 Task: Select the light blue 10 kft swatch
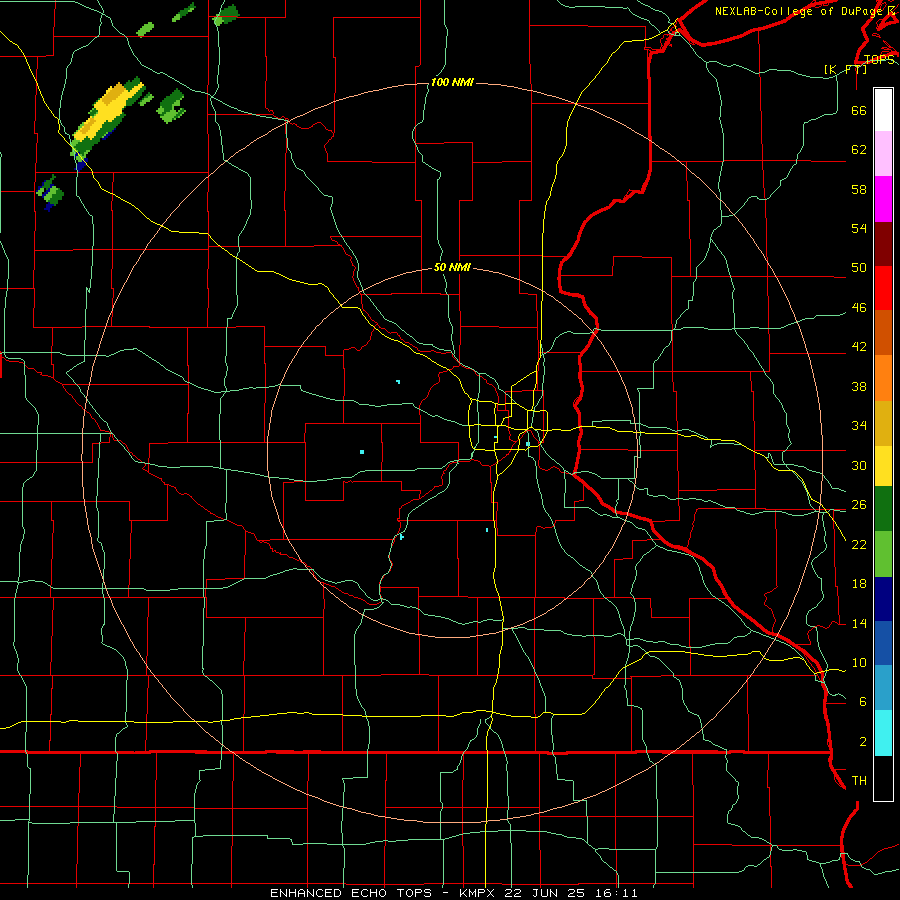(x=883, y=688)
